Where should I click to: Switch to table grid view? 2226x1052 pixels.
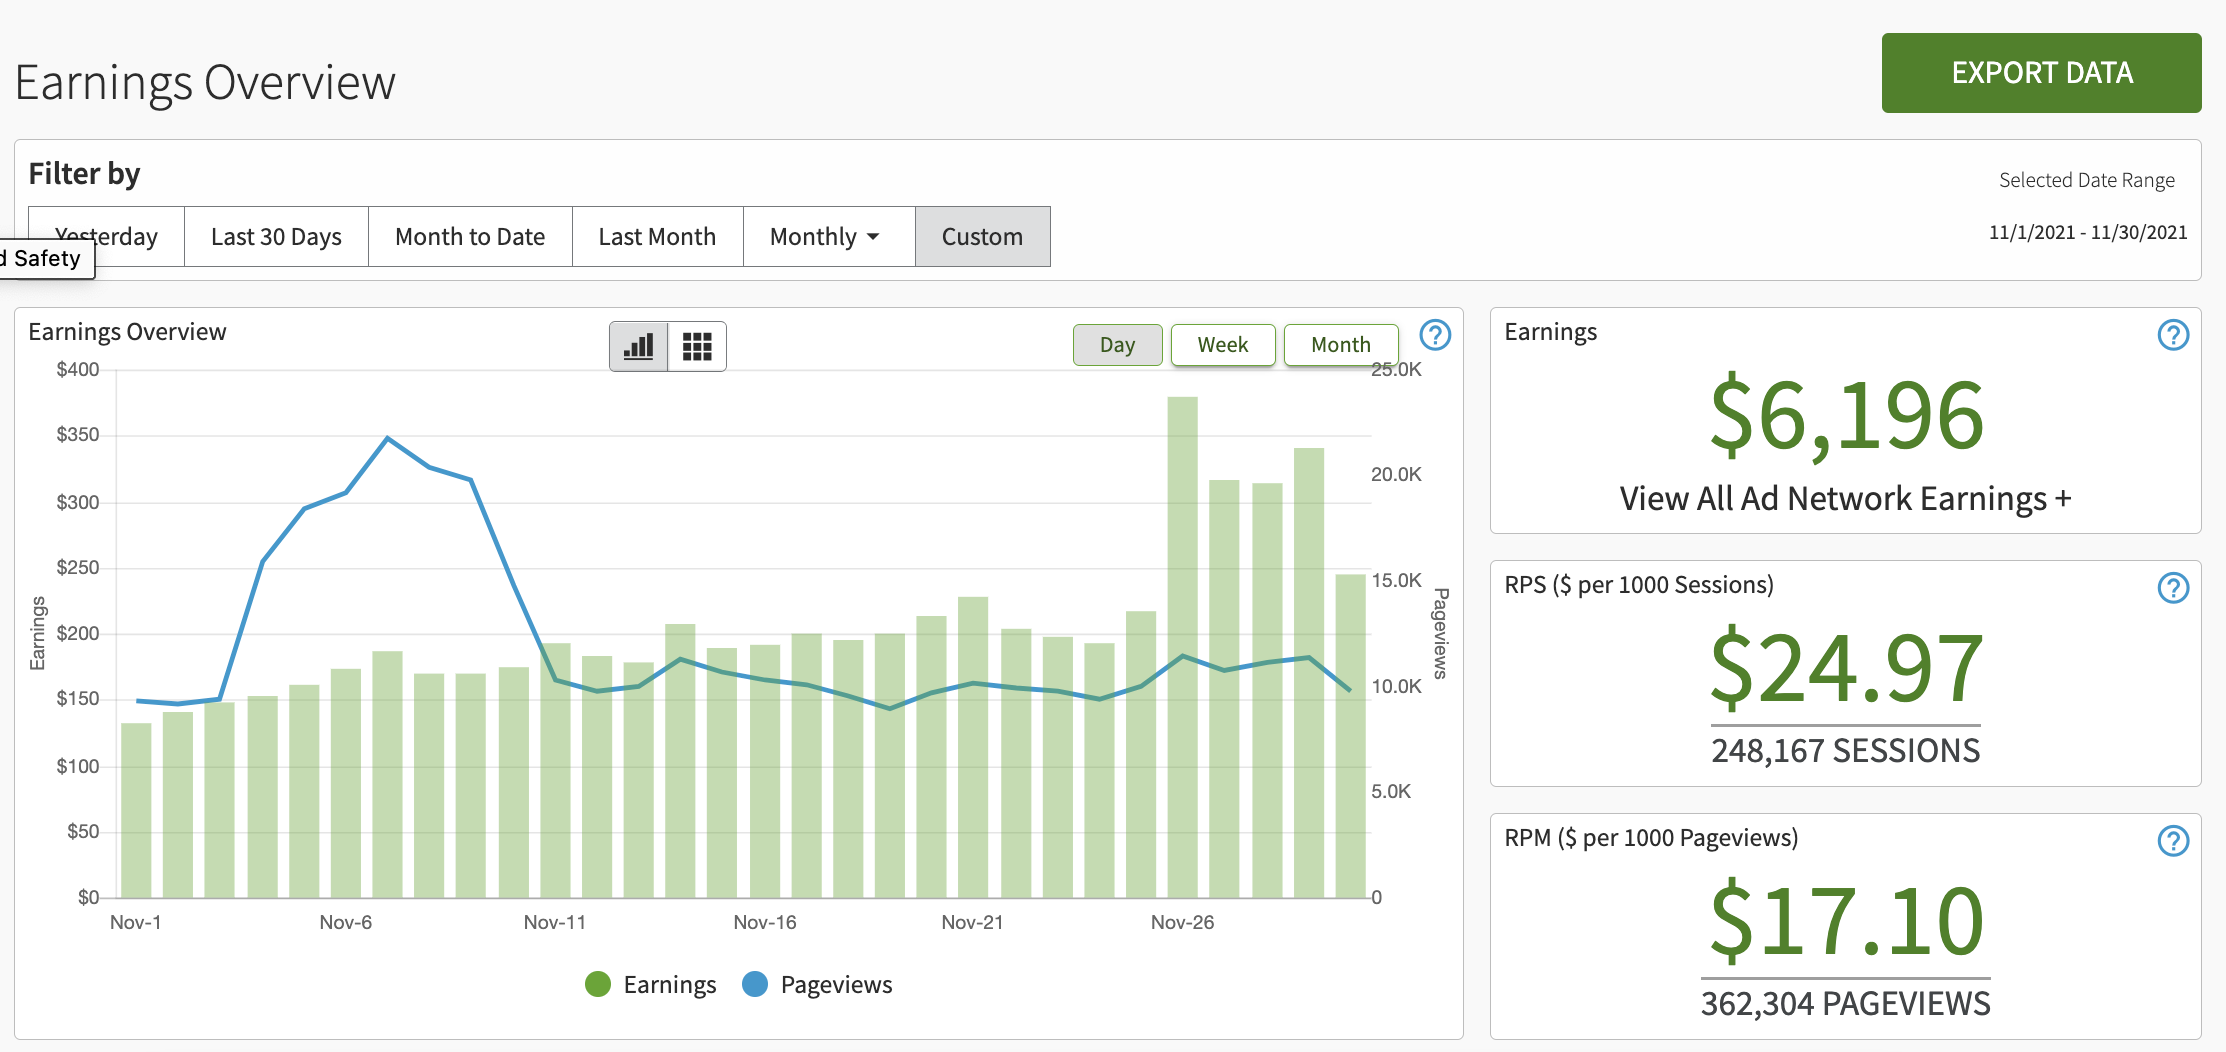pos(697,346)
